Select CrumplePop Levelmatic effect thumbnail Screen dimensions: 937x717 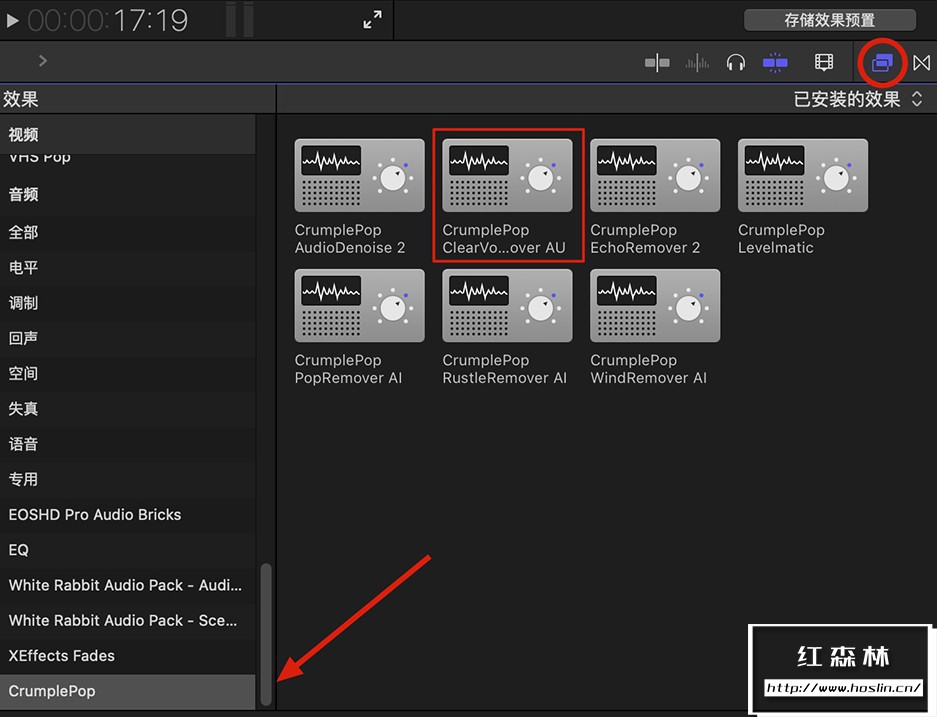point(803,175)
